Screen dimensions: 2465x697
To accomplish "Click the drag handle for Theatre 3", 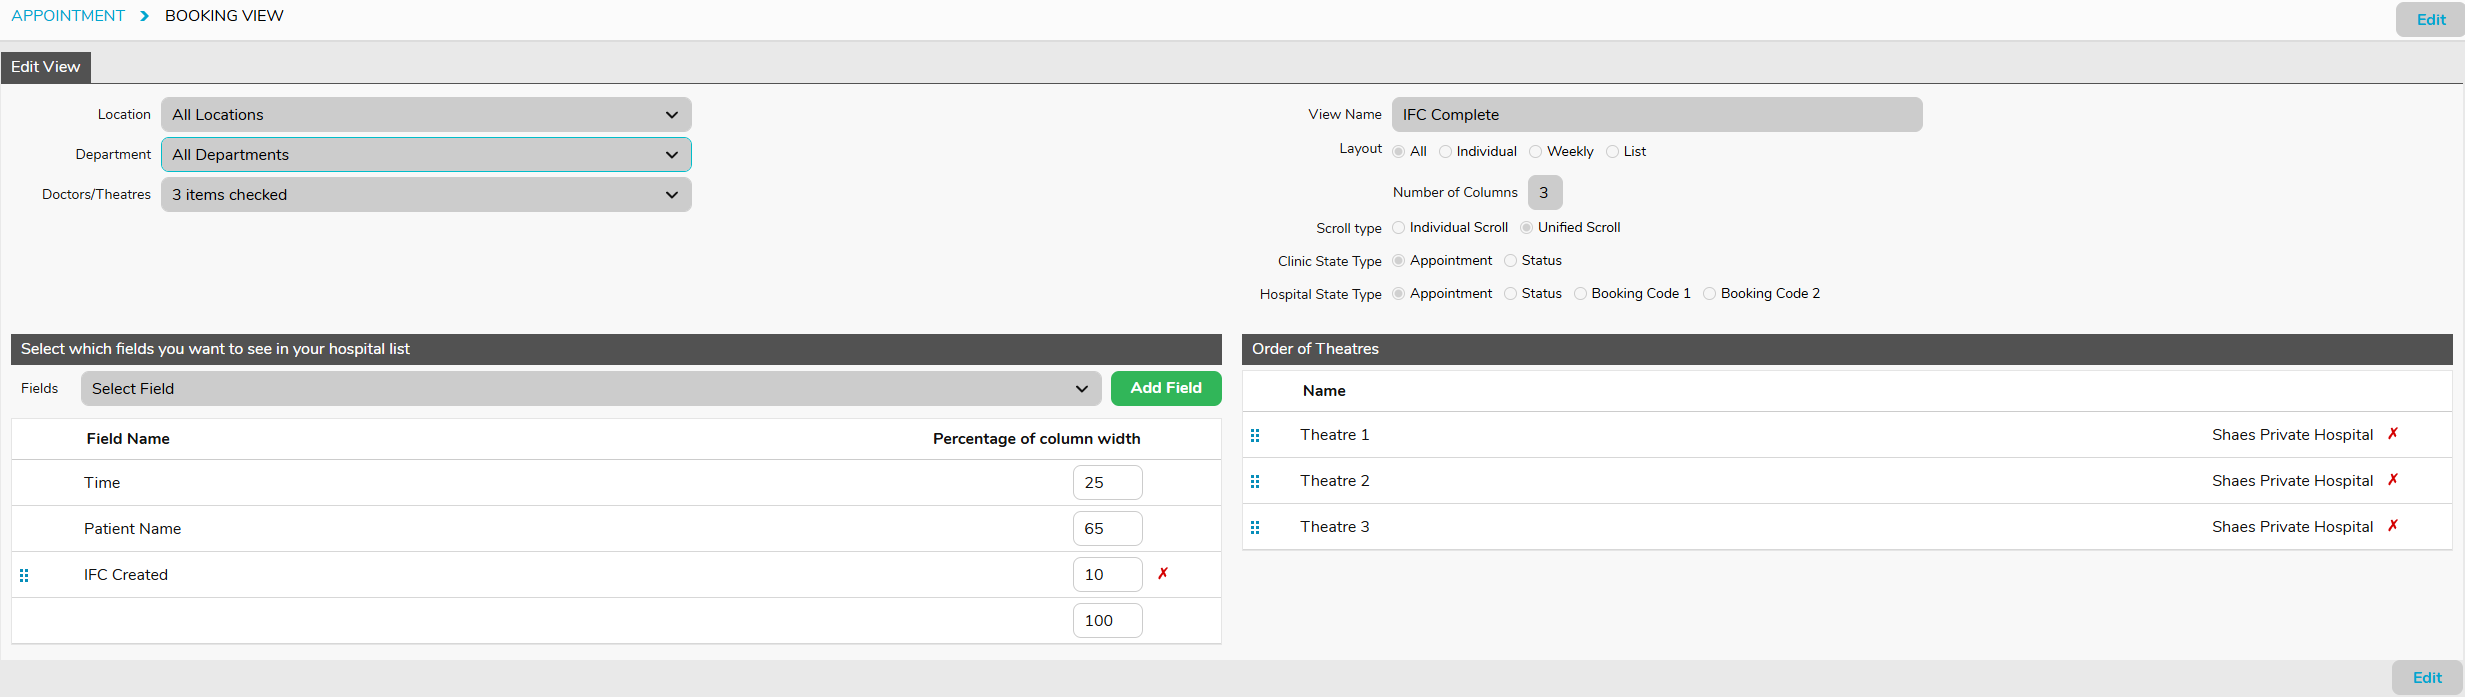I will pyautogui.click(x=1255, y=527).
